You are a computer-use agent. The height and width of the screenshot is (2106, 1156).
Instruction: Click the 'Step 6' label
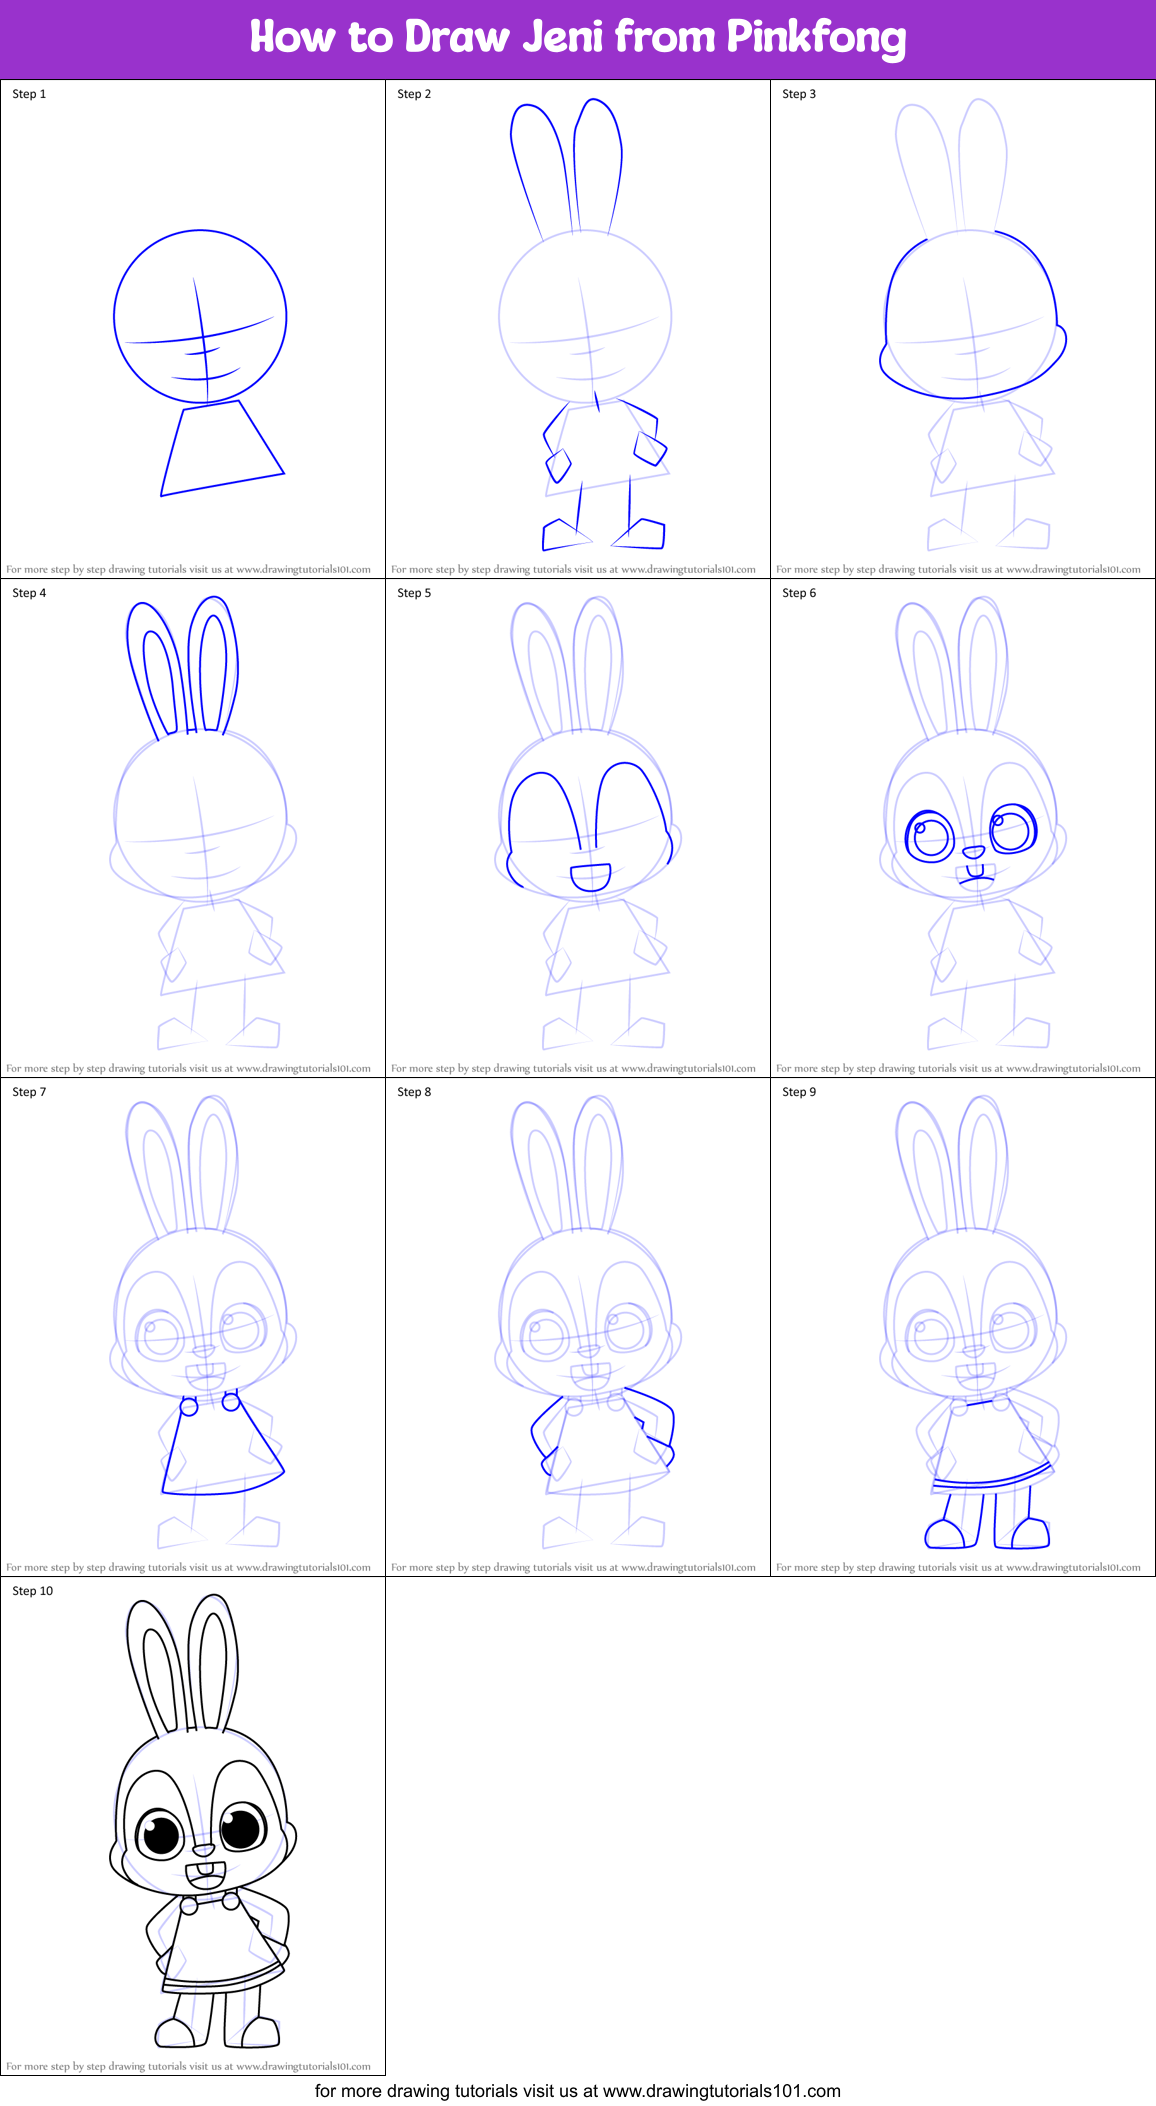point(799,593)
